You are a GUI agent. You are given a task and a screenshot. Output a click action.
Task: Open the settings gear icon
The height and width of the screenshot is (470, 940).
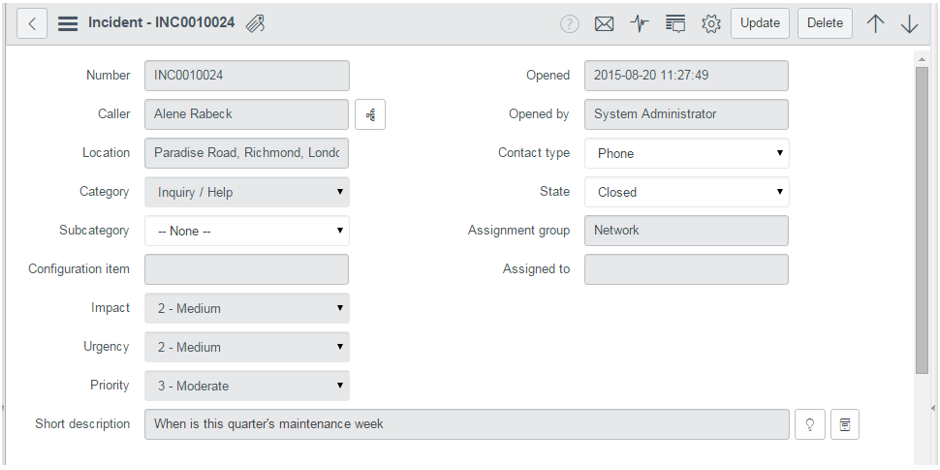click(x=711, y=24)
